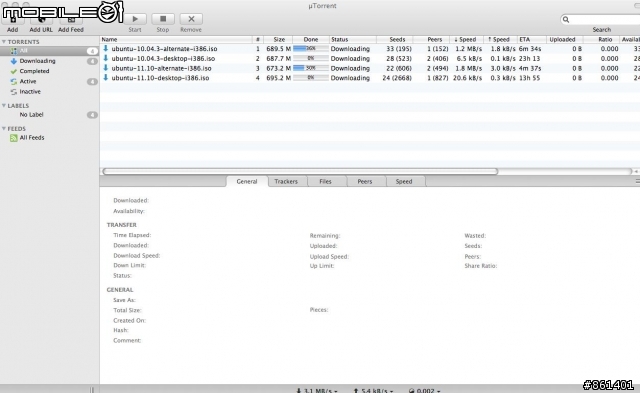The image size is (640, 393).
Task: Click the 20.6 kB/s download speed cell
Action: tap(467, 78)
